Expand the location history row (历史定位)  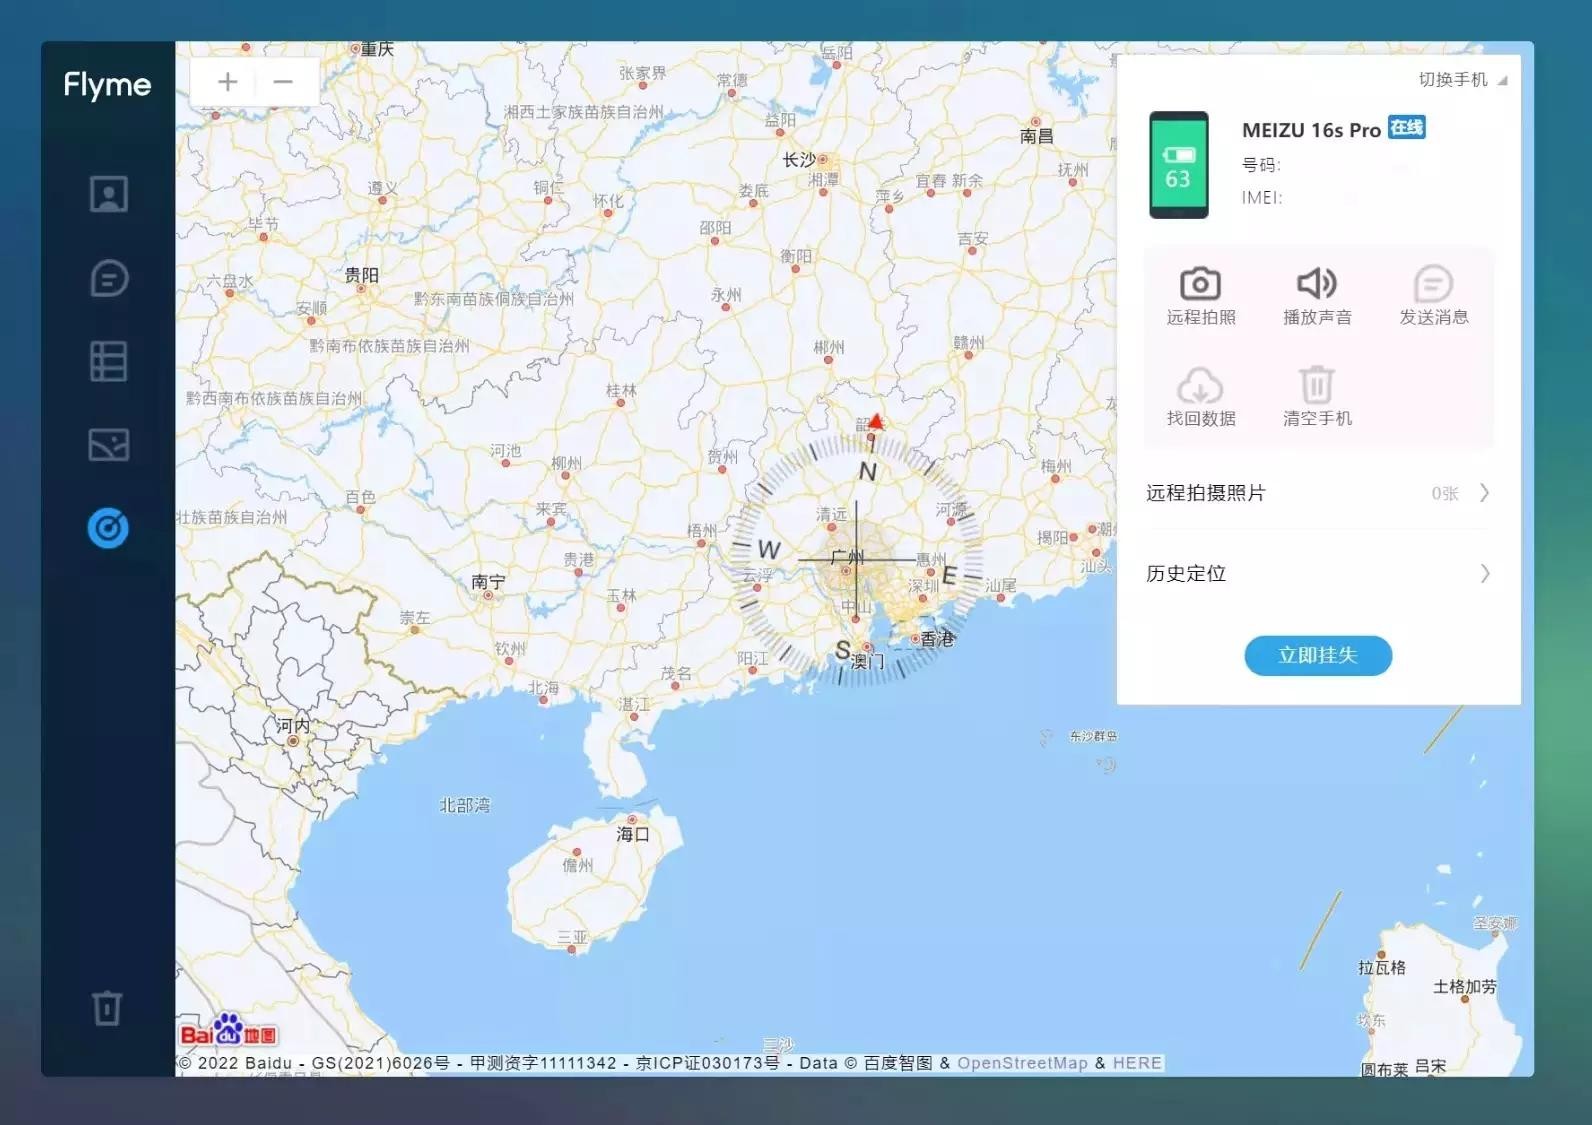pos(1317,573)
